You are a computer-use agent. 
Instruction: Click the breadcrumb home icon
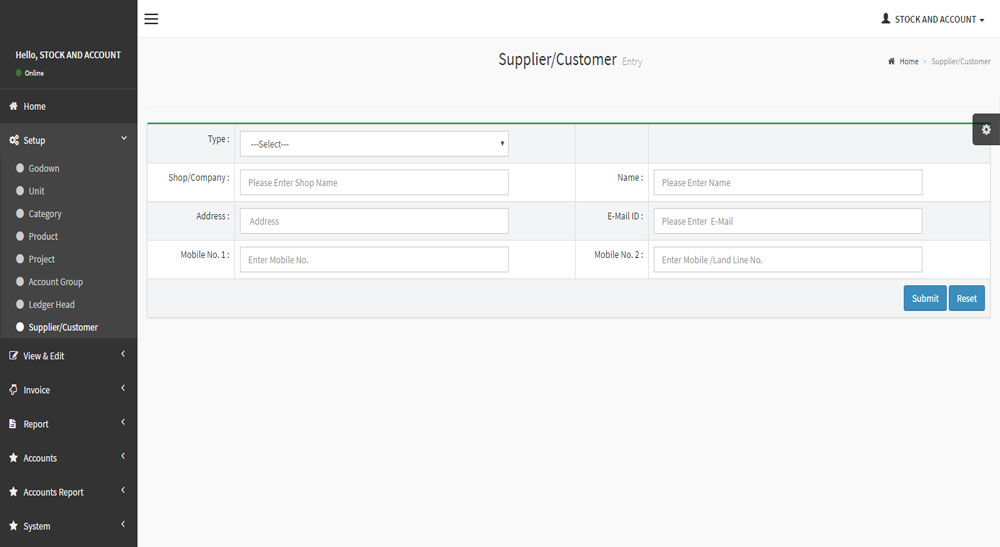coord(892,61)
